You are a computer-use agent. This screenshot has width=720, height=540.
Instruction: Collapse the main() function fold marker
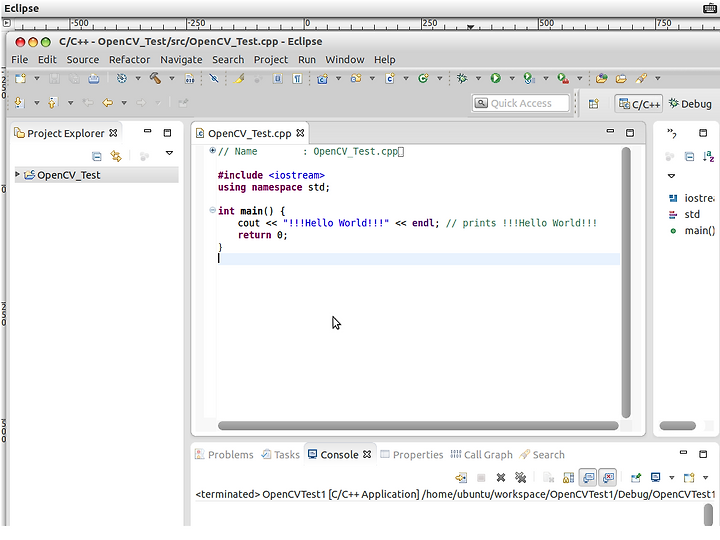212,210
